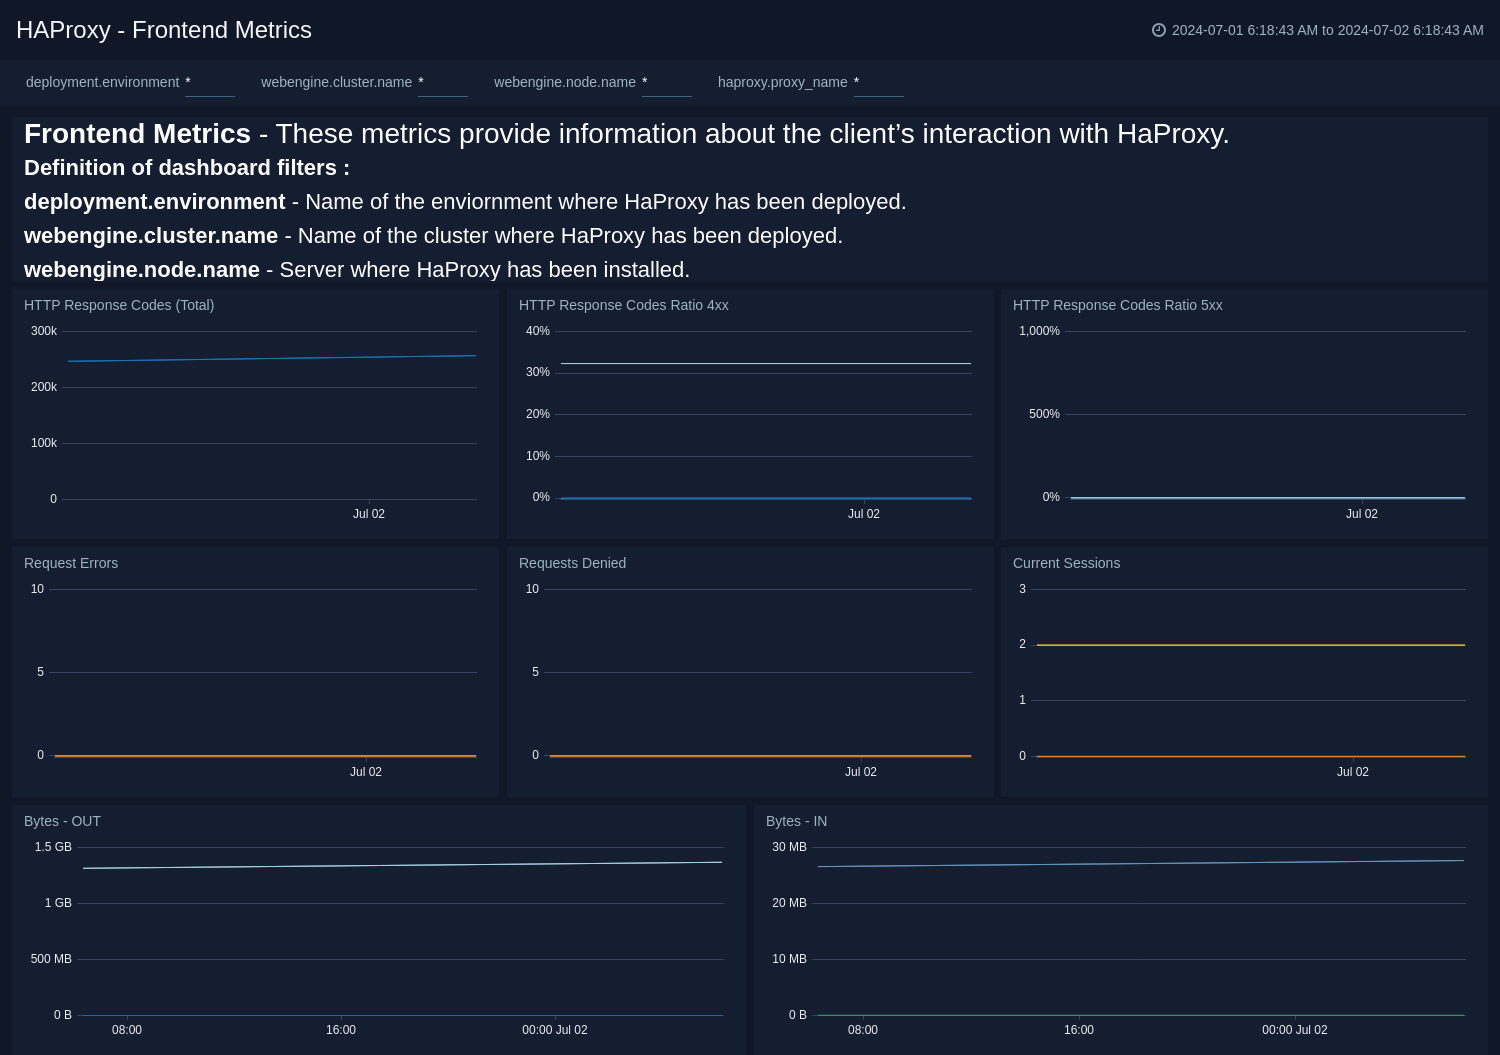Click the clock icon beside the time range
1500x1055 pixels.
point(1159,30)
